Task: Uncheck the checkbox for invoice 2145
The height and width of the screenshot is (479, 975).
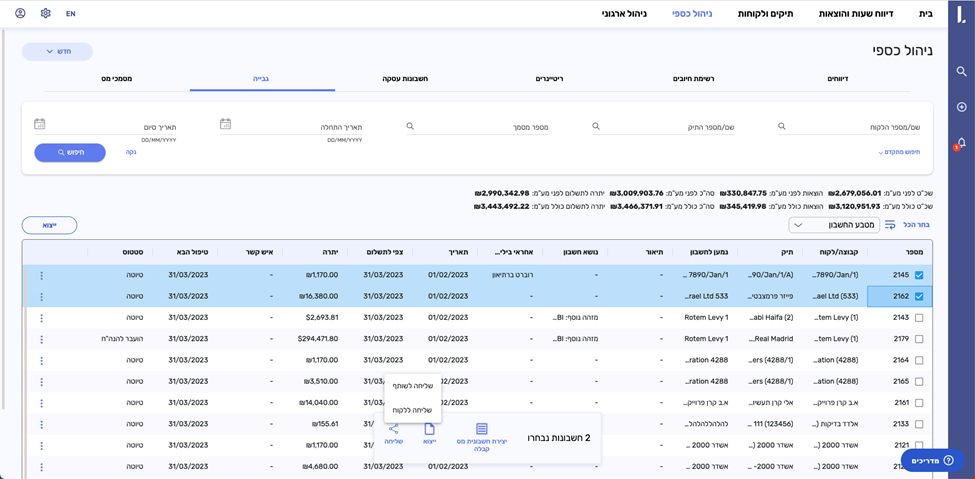Action: (919, 275)
